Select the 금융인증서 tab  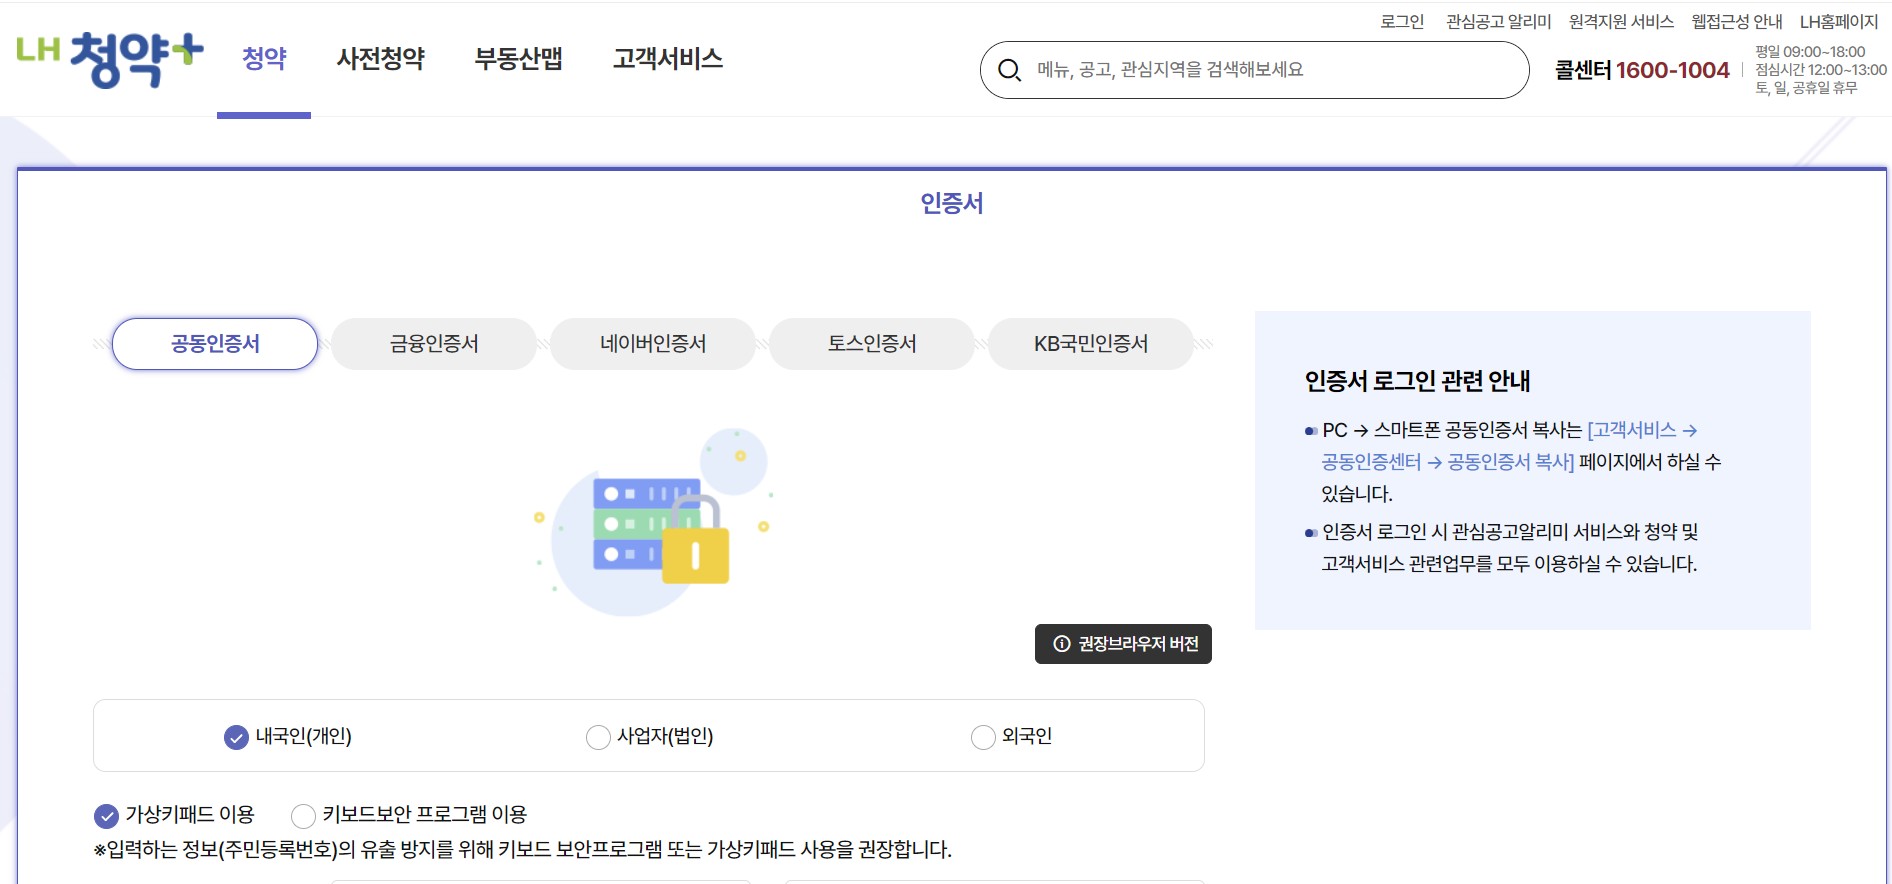[434, 344]
